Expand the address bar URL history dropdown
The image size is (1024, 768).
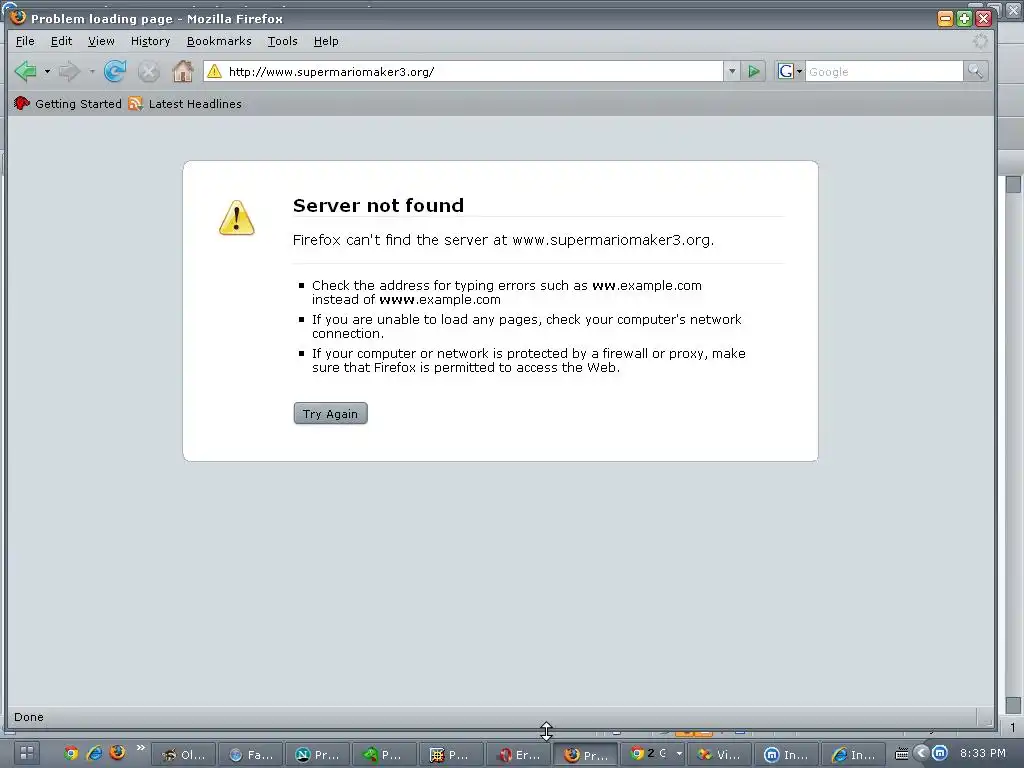[x=732, y=71]
